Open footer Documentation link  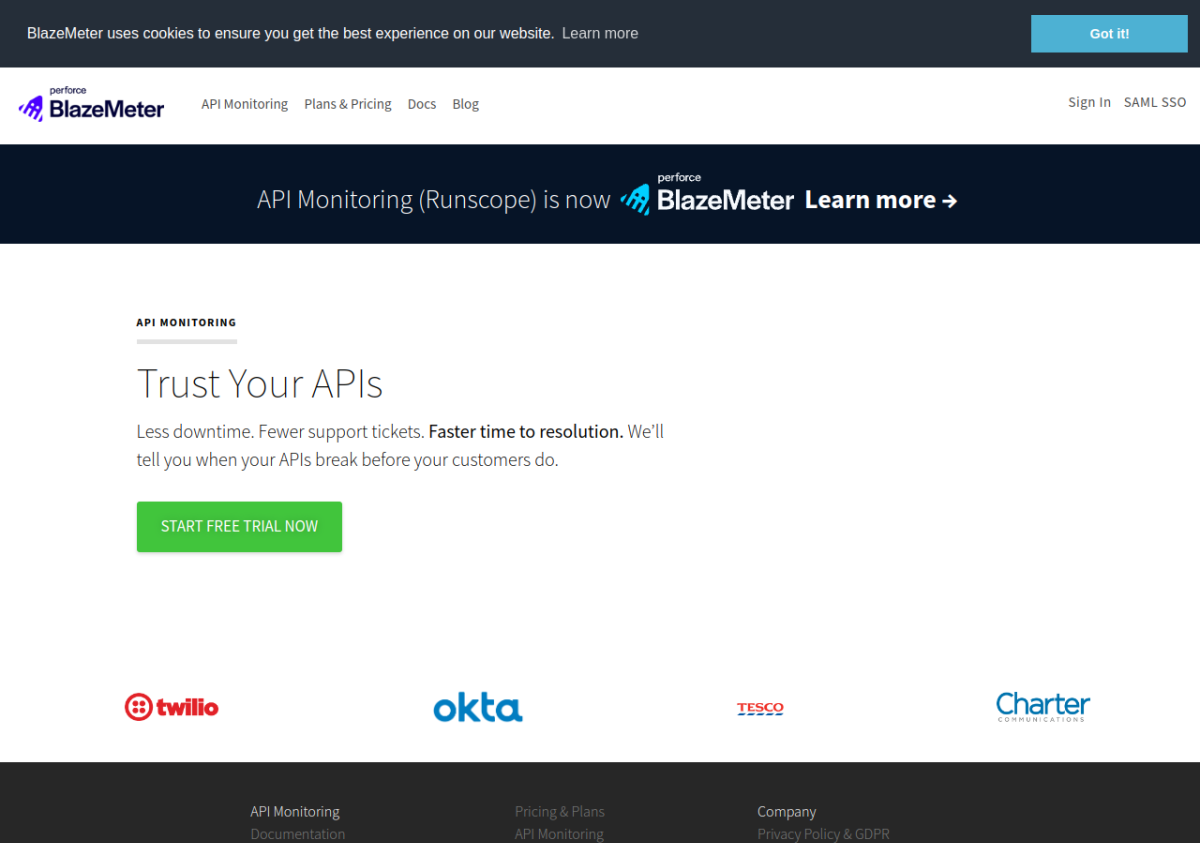click(x=298, y=834)
